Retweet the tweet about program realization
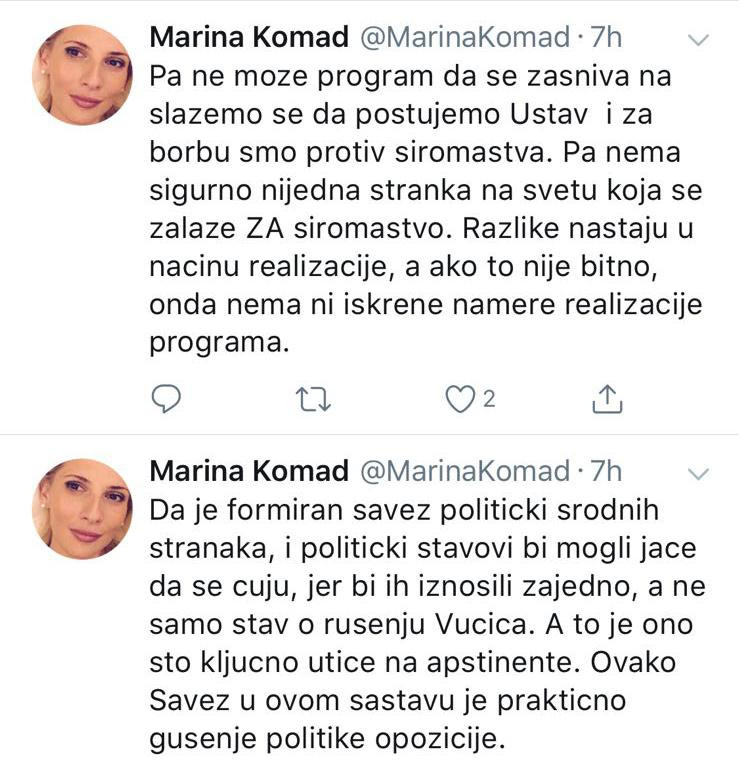This screenshot has width=739, height=772. click(314, 400)
